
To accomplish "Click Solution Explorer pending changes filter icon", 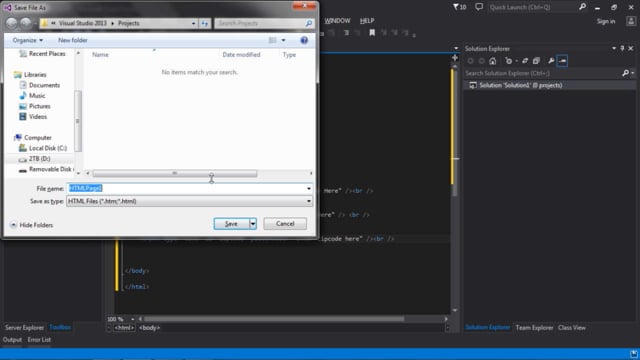I will [509, 61].
